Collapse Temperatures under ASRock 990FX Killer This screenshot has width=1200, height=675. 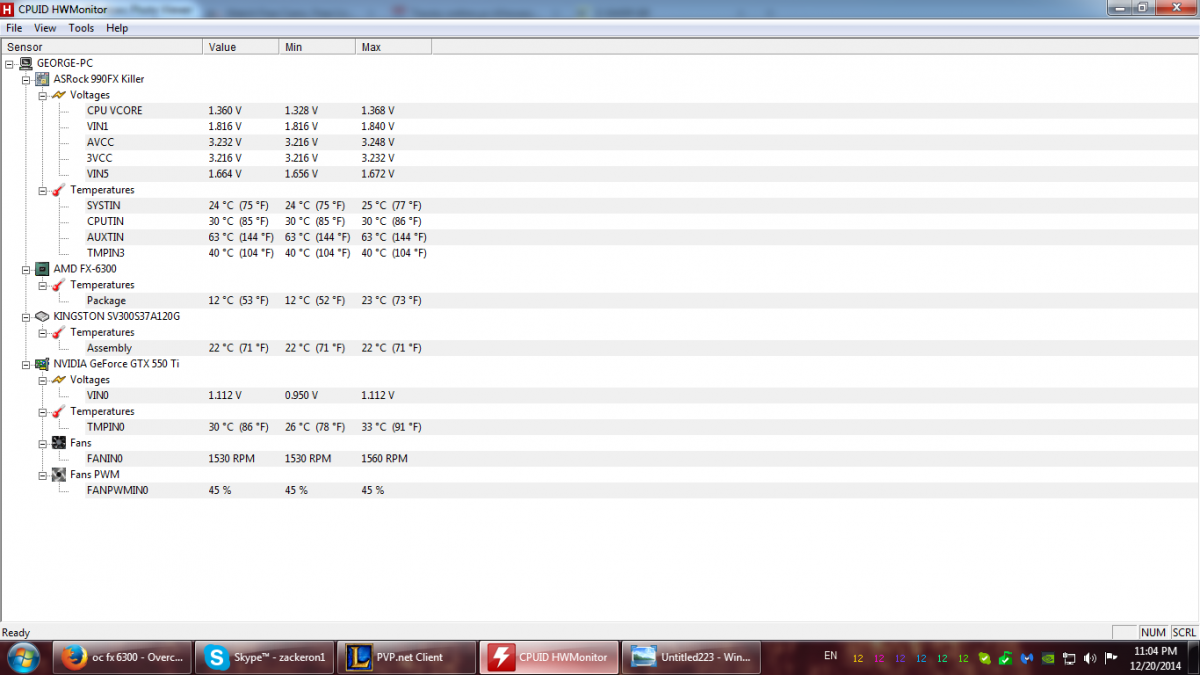tap(42, 190)
